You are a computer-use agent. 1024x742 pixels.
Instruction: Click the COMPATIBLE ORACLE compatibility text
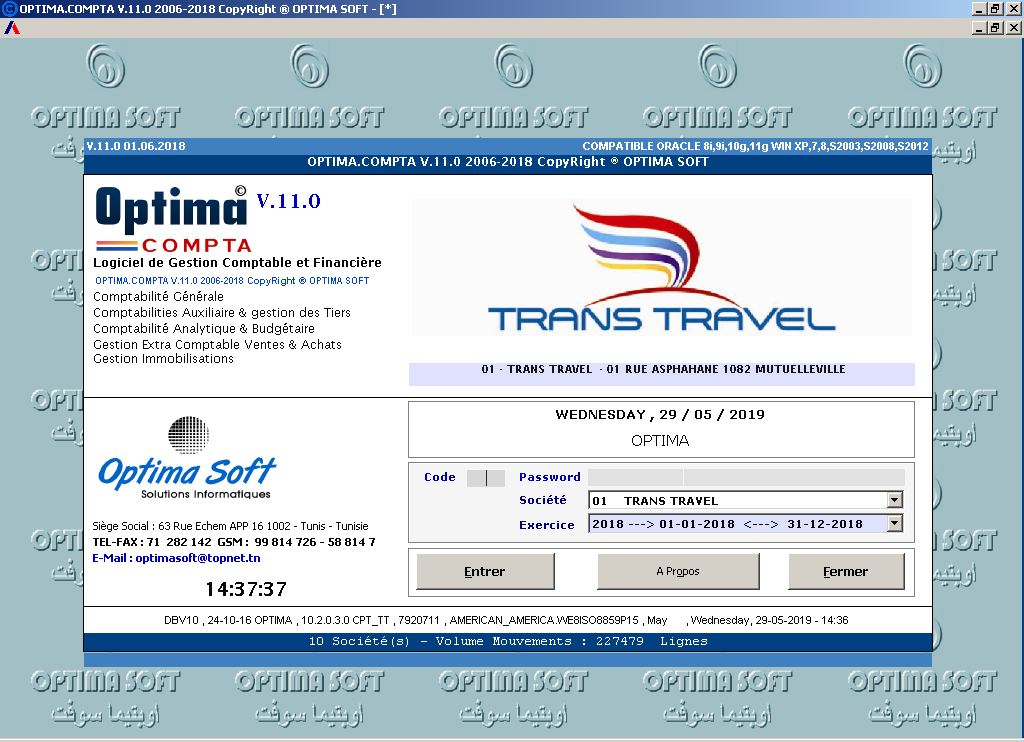[756, 146]
